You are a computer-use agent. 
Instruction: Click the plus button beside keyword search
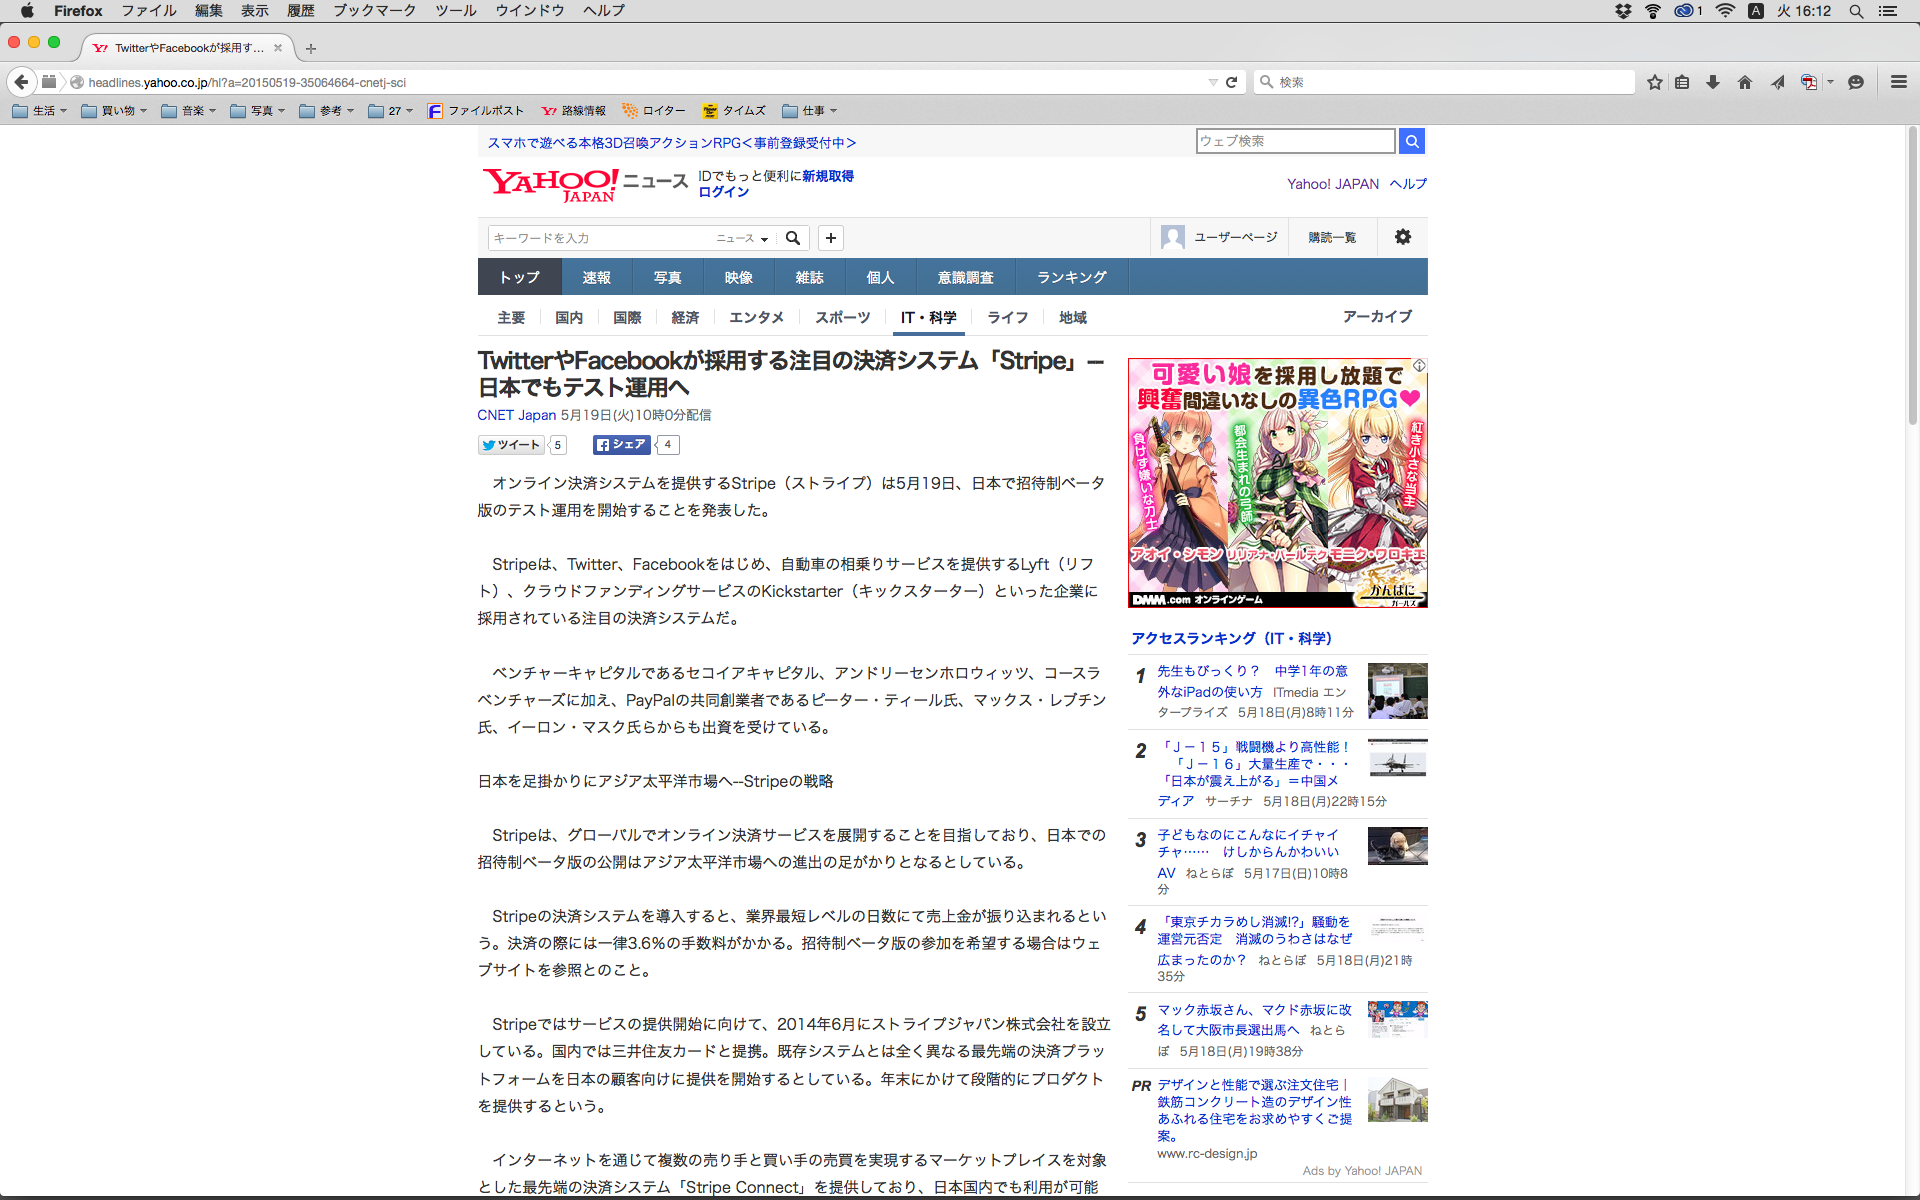click(x=831, y=238)
